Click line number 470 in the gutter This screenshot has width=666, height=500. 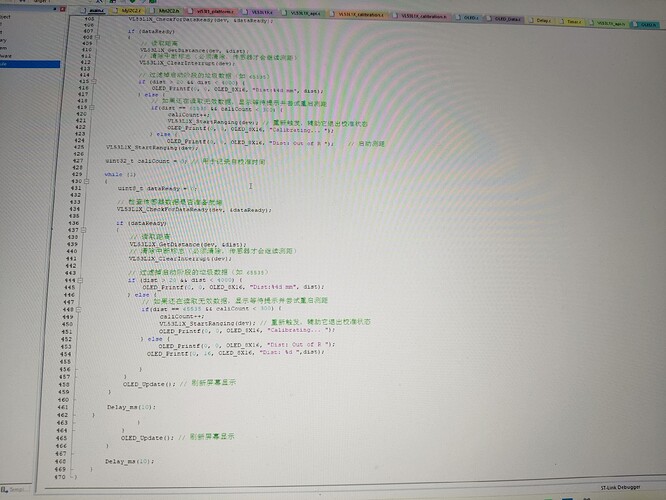60,477
